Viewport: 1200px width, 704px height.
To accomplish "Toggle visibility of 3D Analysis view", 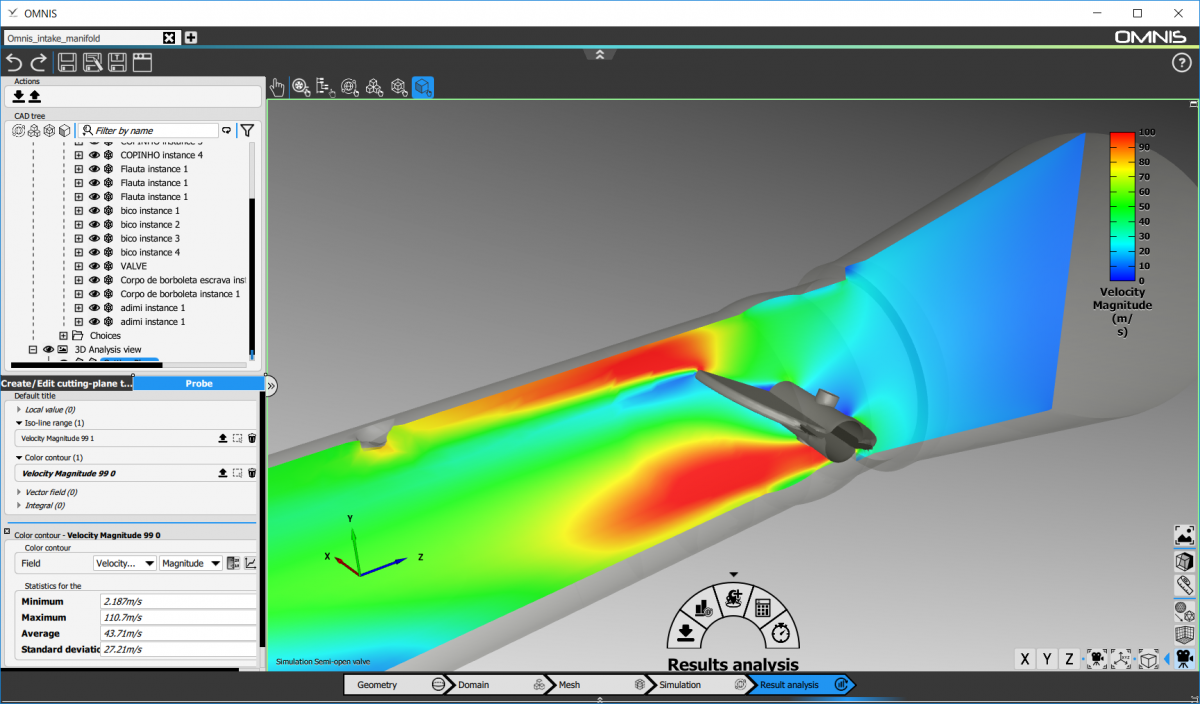I will coord(47,350).
